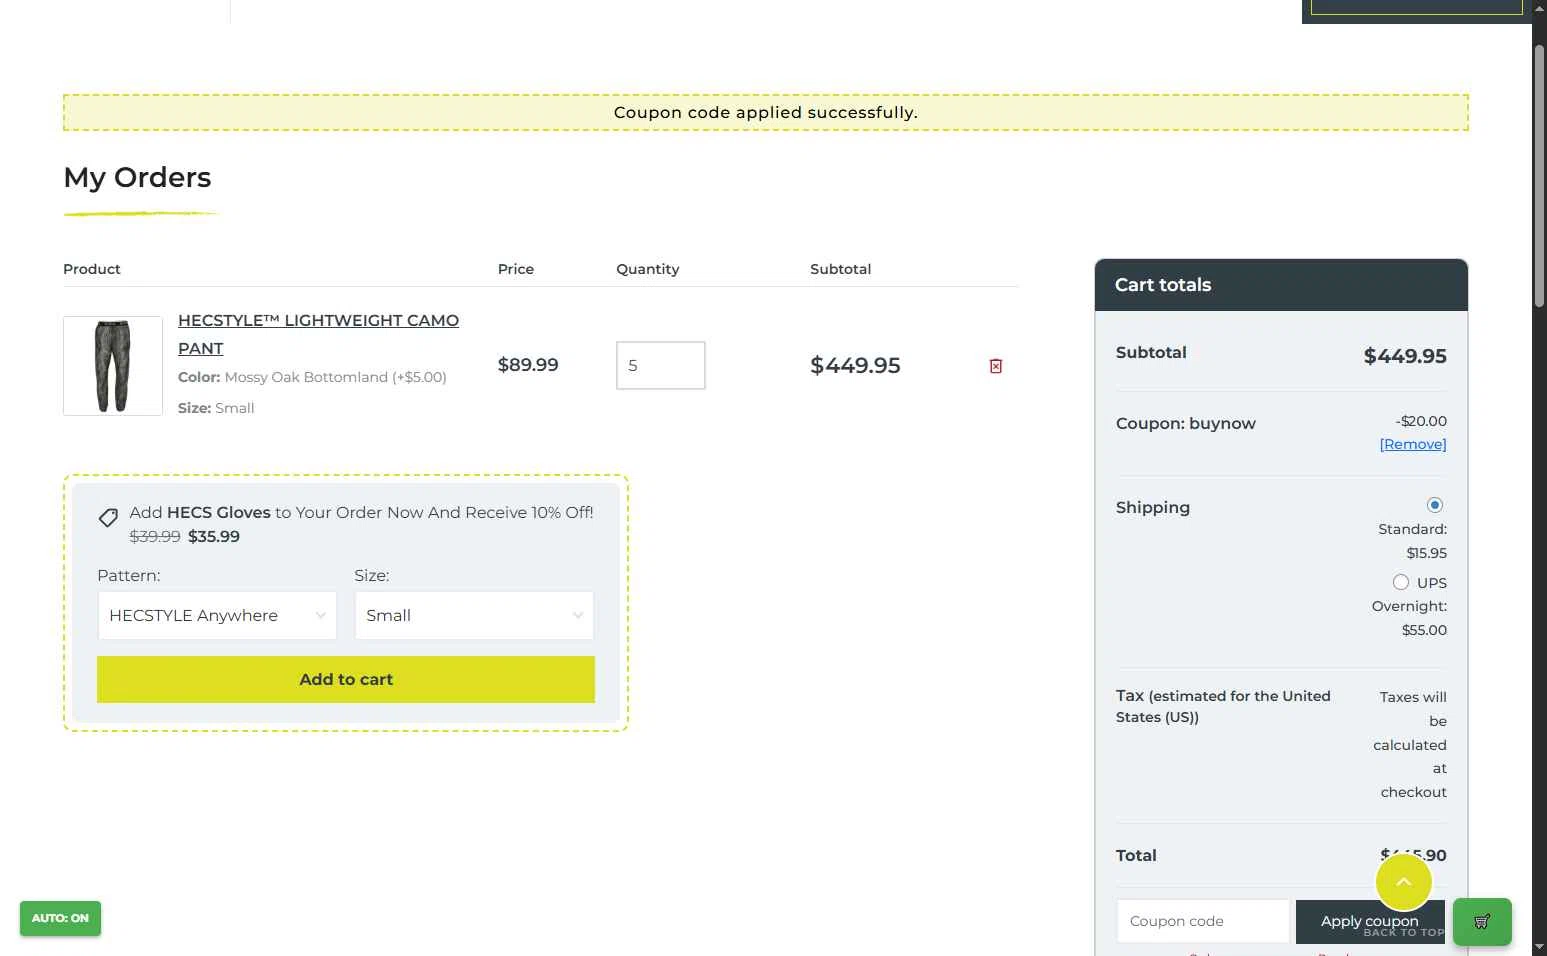This screenshot has width=1547, height=956.
Task: Click the price tag icon in gloves offer
Action: [108, 517]
